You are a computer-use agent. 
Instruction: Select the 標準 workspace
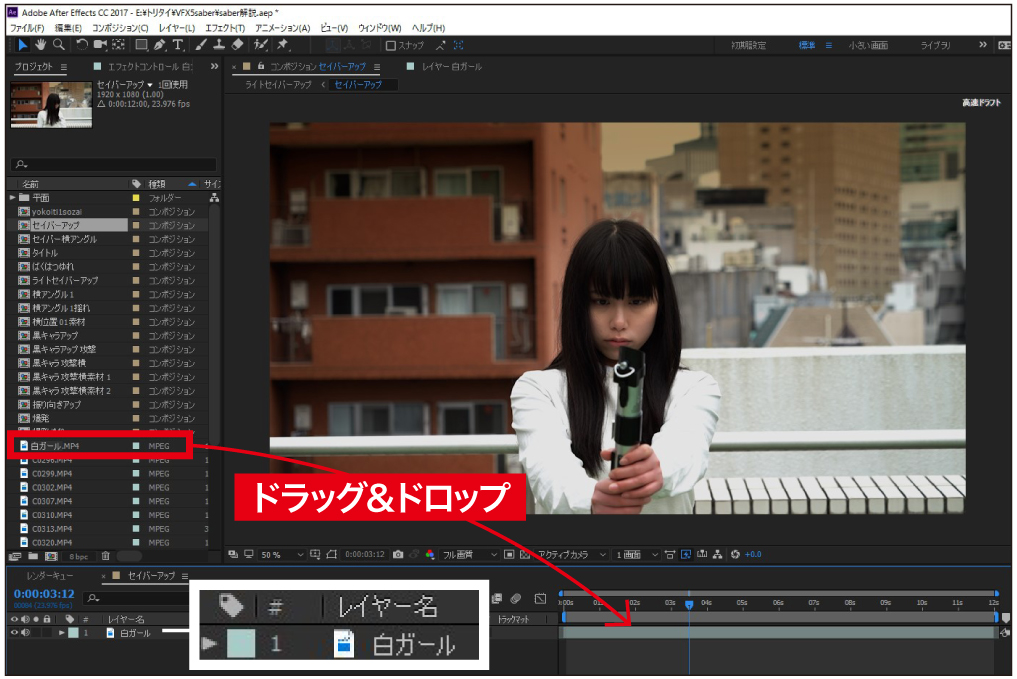tap(807, 45)
